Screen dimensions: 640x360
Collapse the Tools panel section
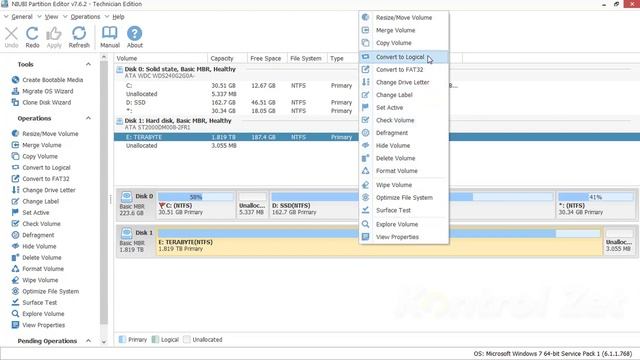tap(88, 64)
